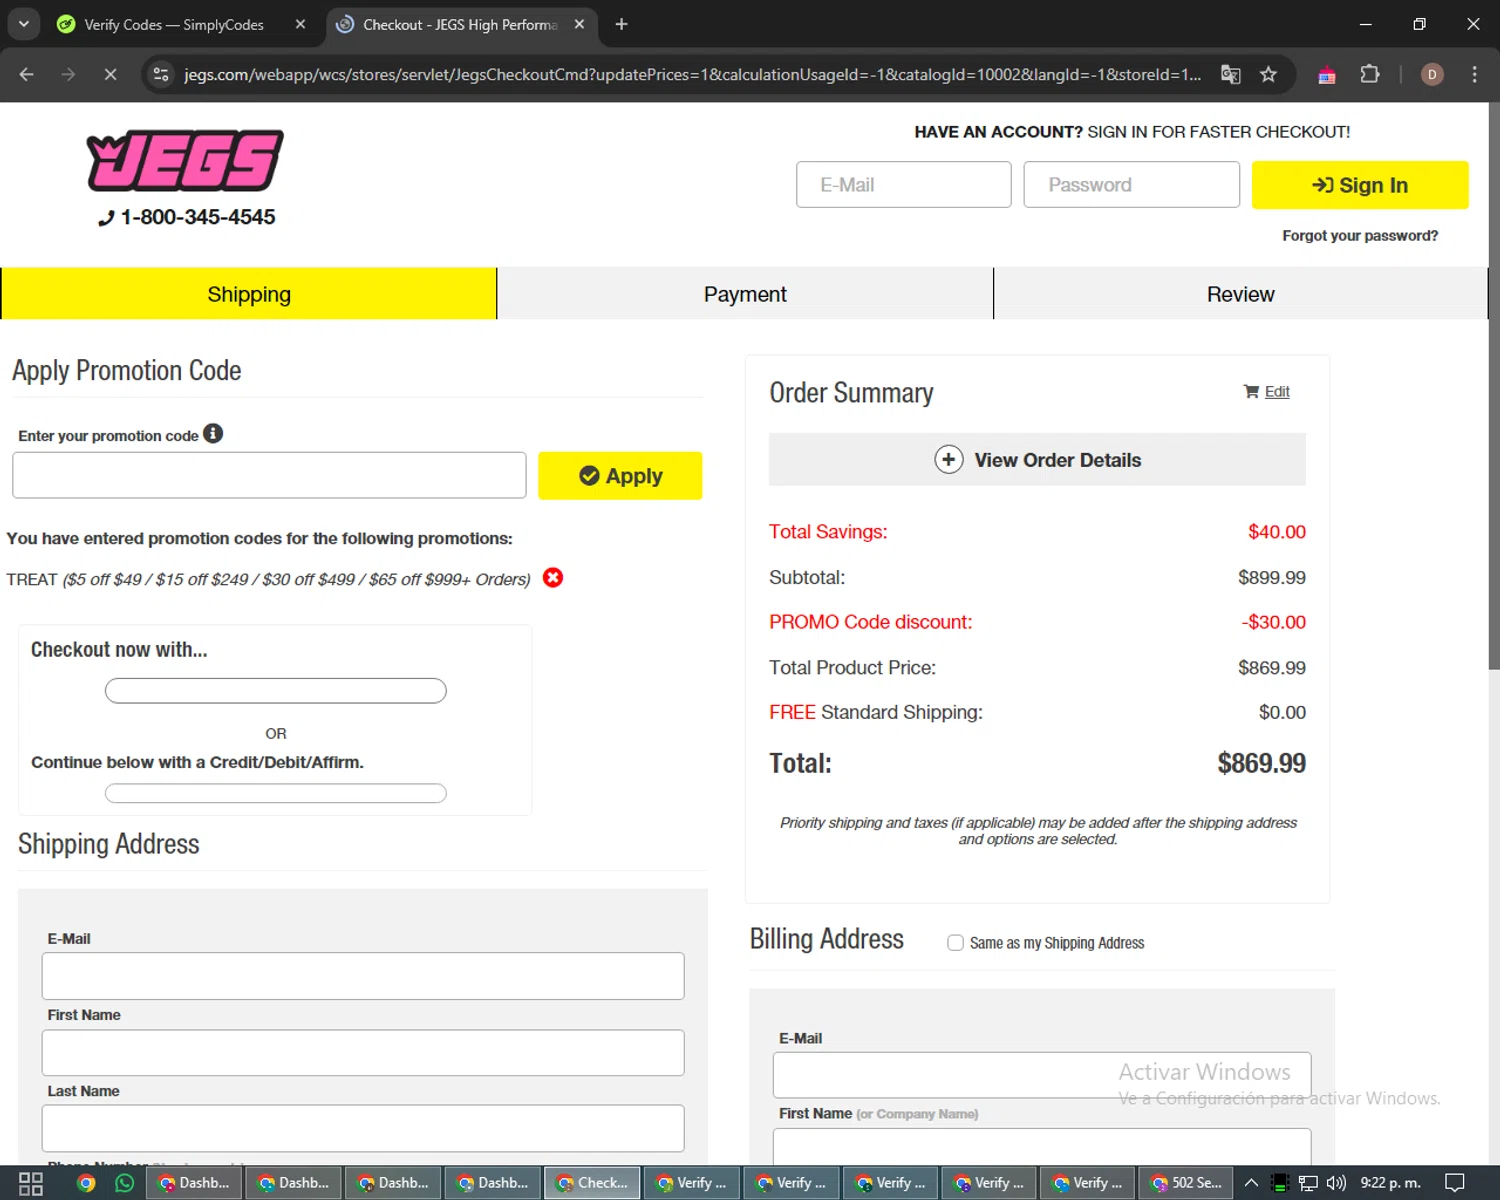Image resolution: width=1500 pixels, height=1200 pixels.
Task: Click the Billing Address E-Mail field
Action: 1042,1075
